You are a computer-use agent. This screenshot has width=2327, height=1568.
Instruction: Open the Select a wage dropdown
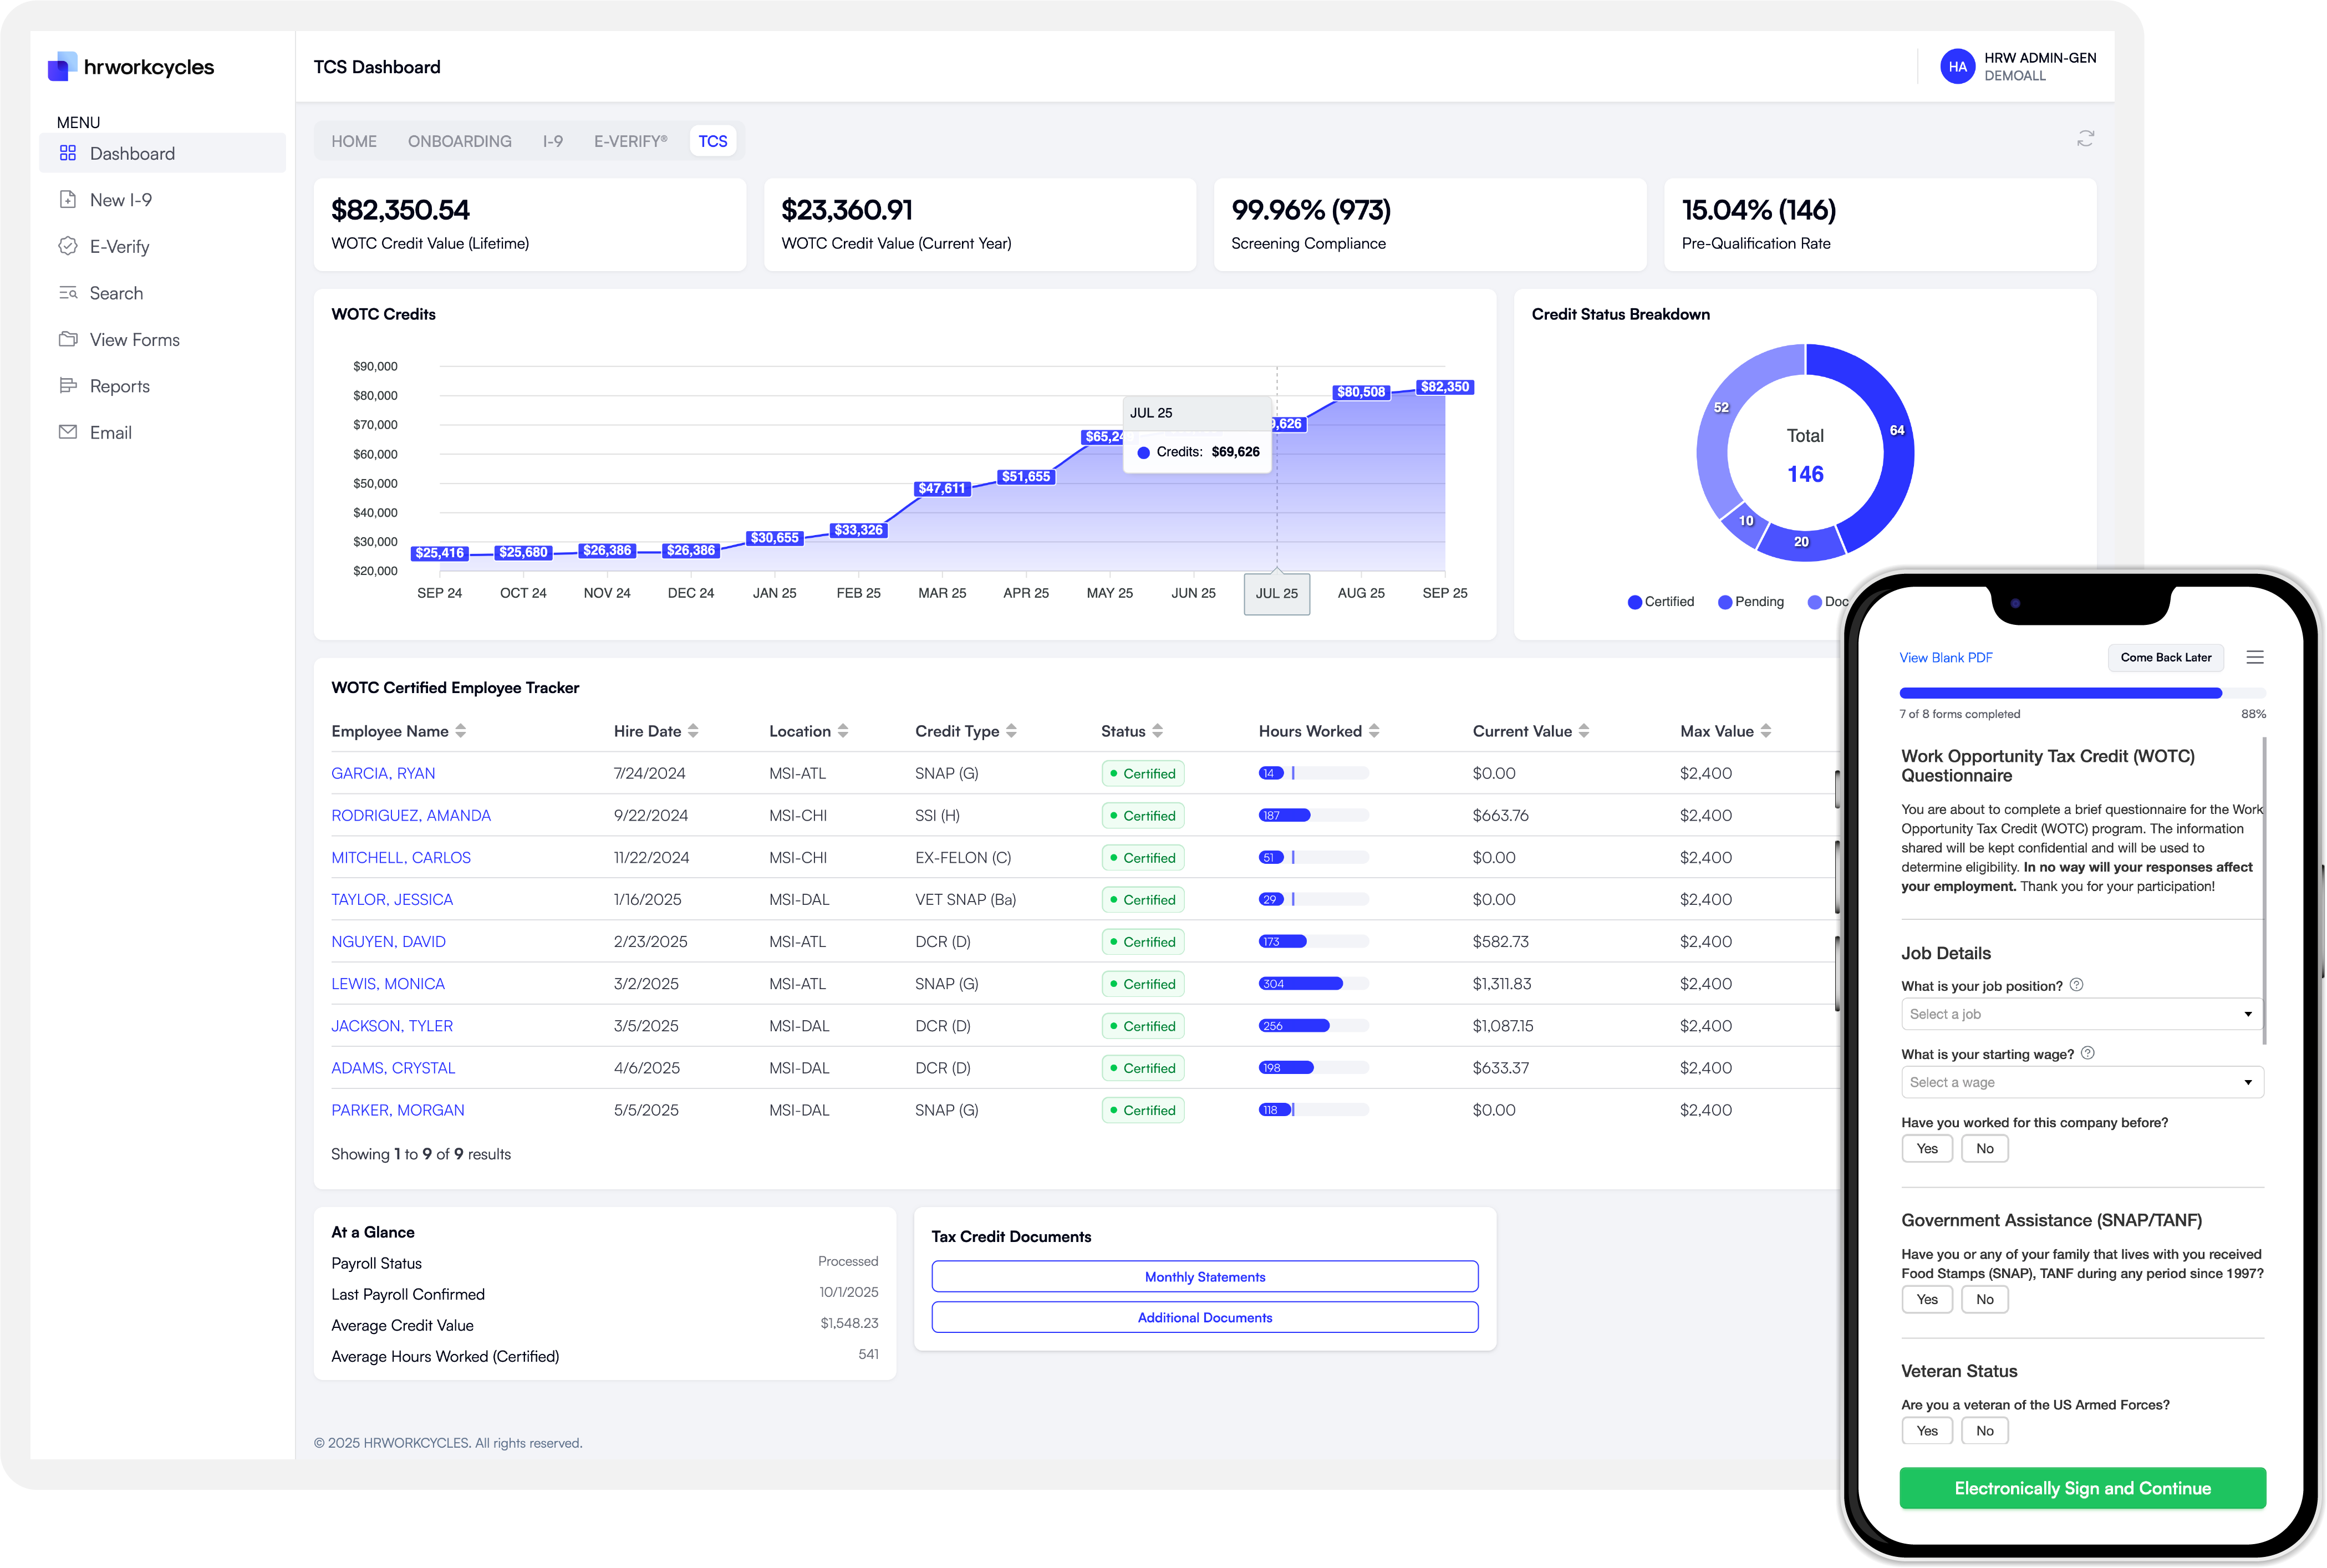(2081, 1082)
